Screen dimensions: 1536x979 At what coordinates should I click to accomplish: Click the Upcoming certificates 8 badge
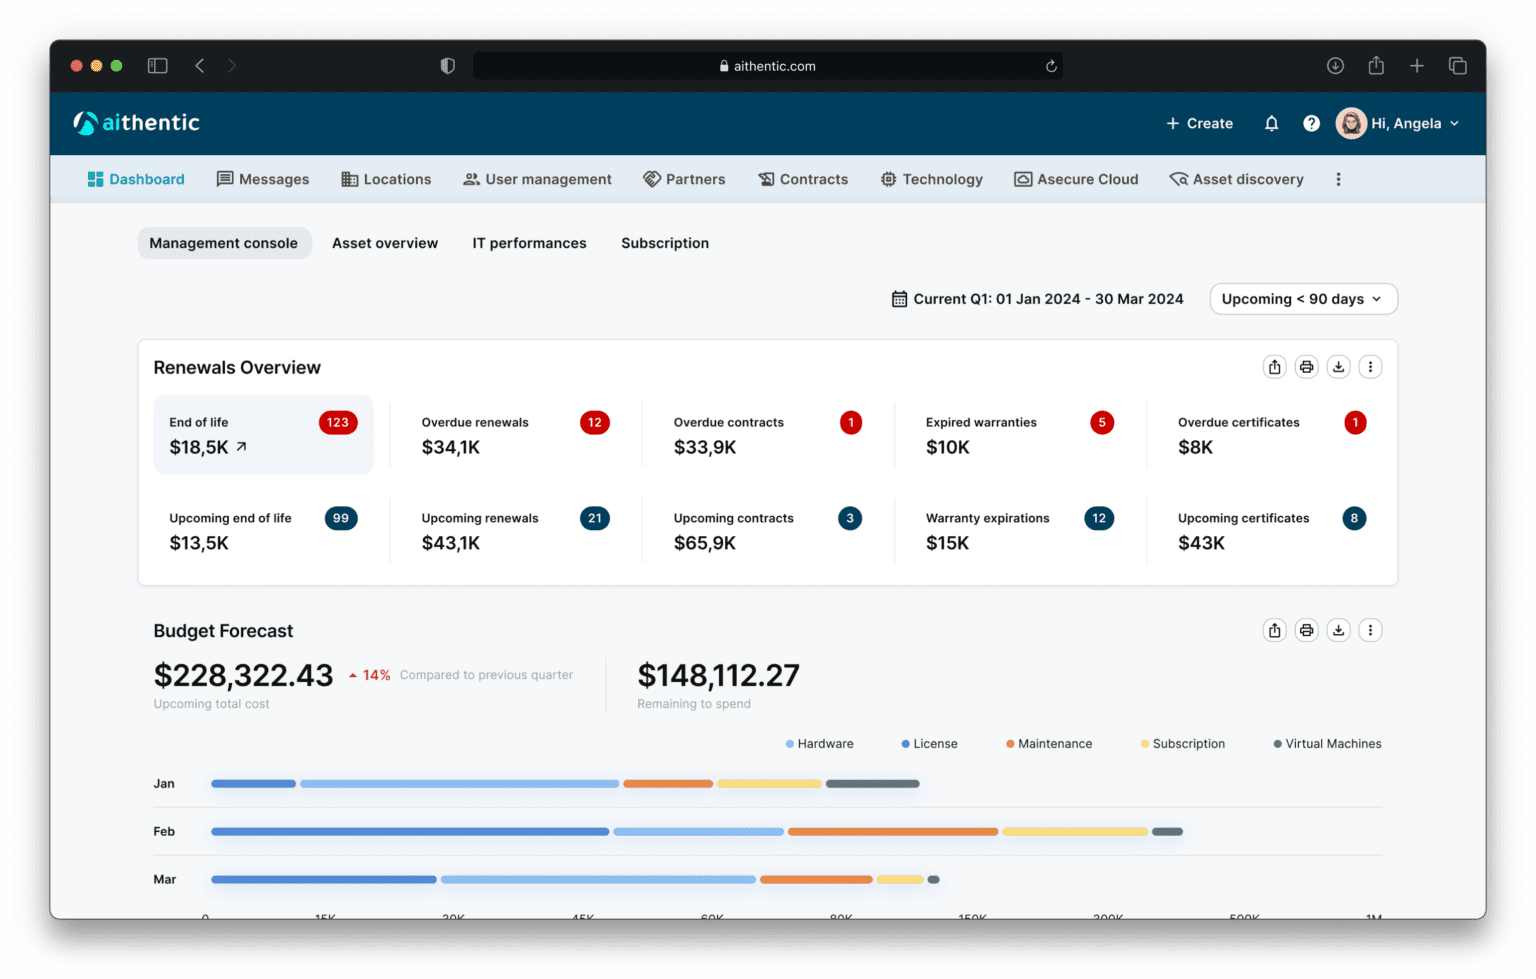tap(1354, 518)
